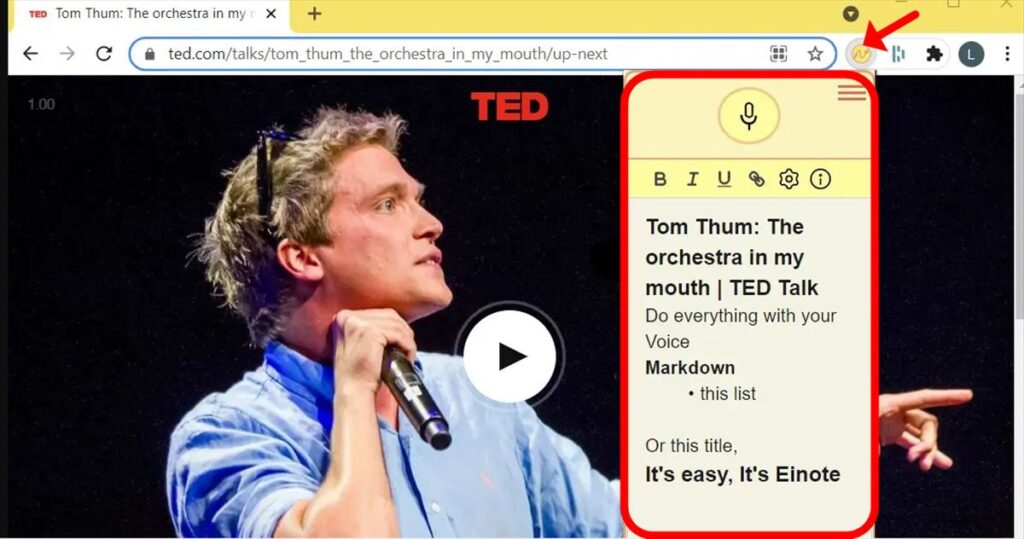Open a new browser tab
The height and width of the screenshot is (539, 1024).
pos(314,14)
